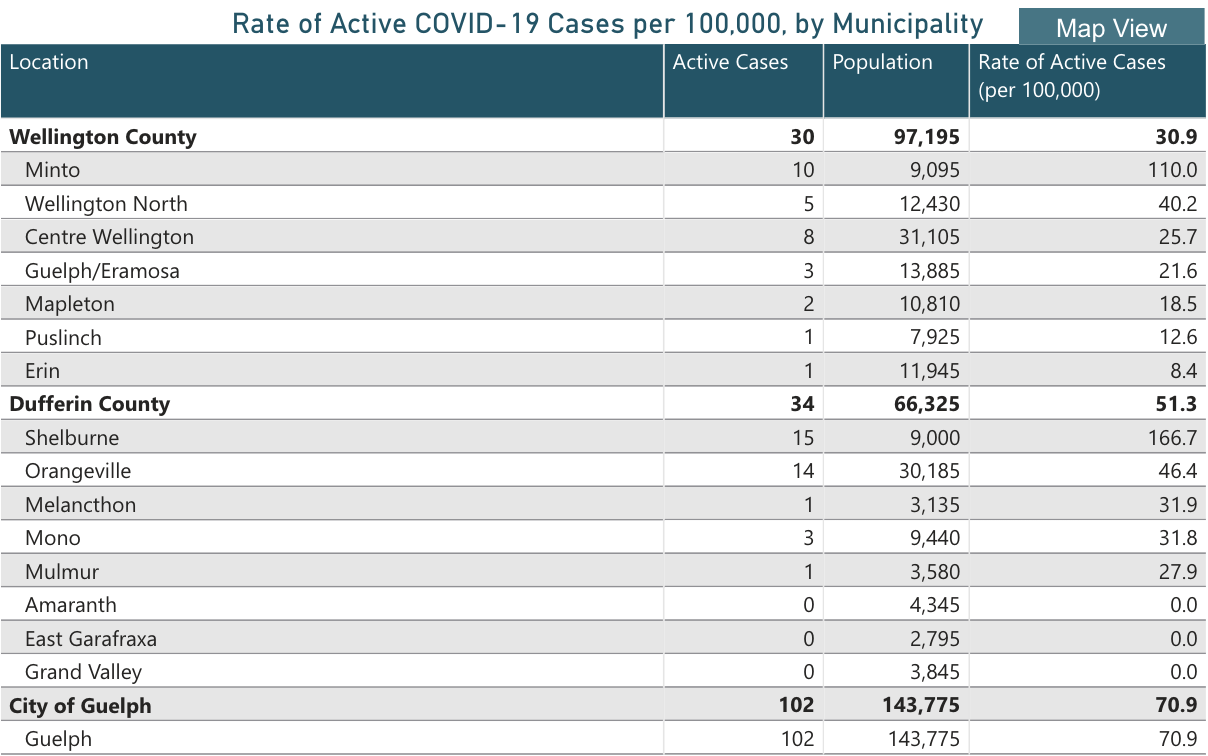The width and height of the screenshot is (1208, 756).
Task: Click Shelburne's 166.7 rate value
Action: (1176, 438)
